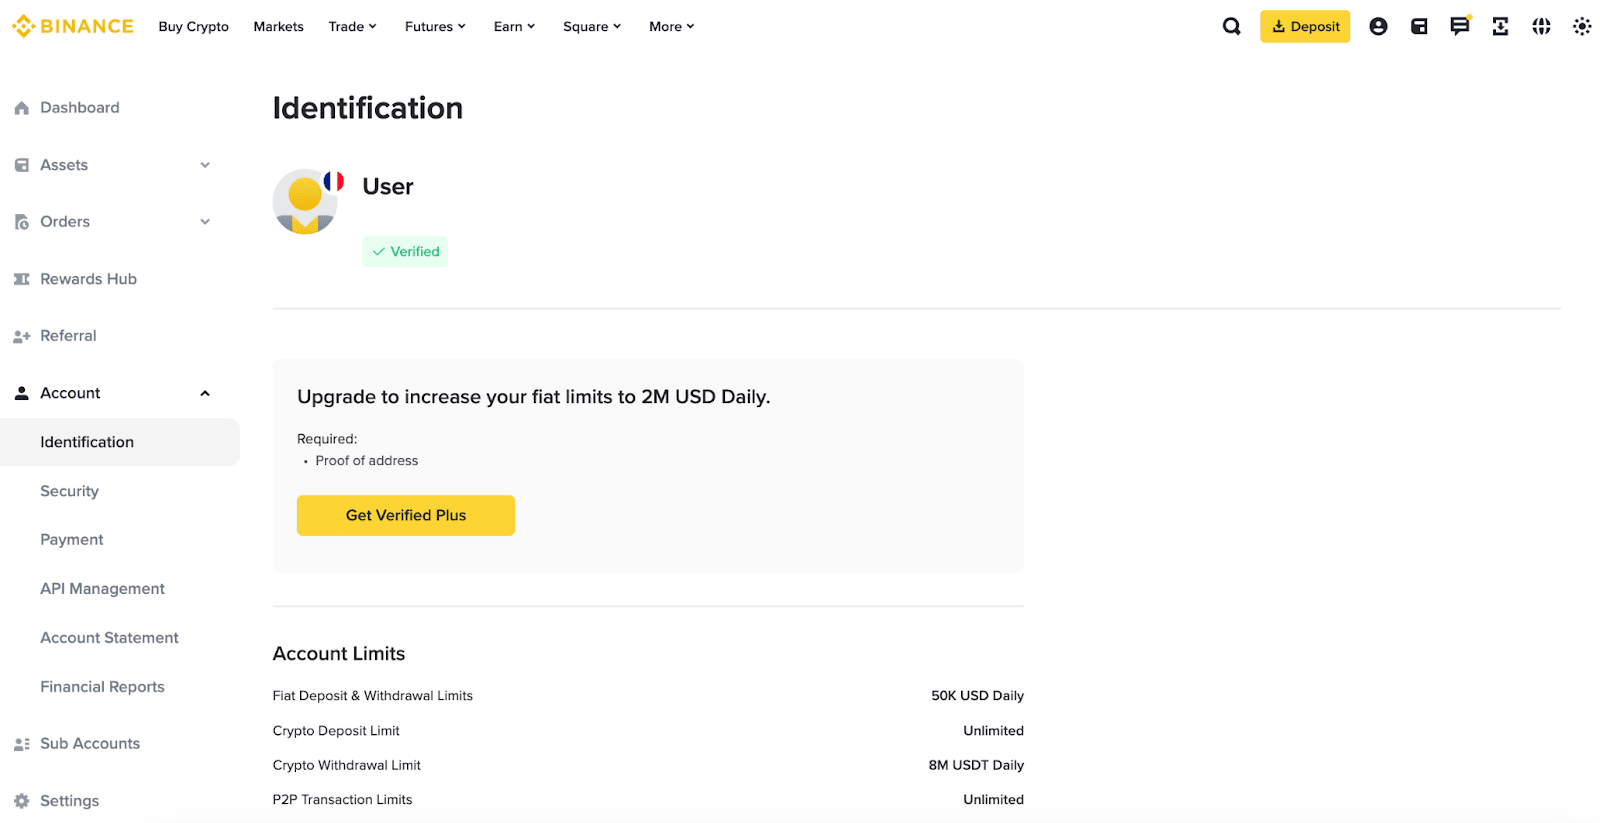1600x823 pixels.
Task: Open the Trade dropdown menu
Action: coord(352,27)
